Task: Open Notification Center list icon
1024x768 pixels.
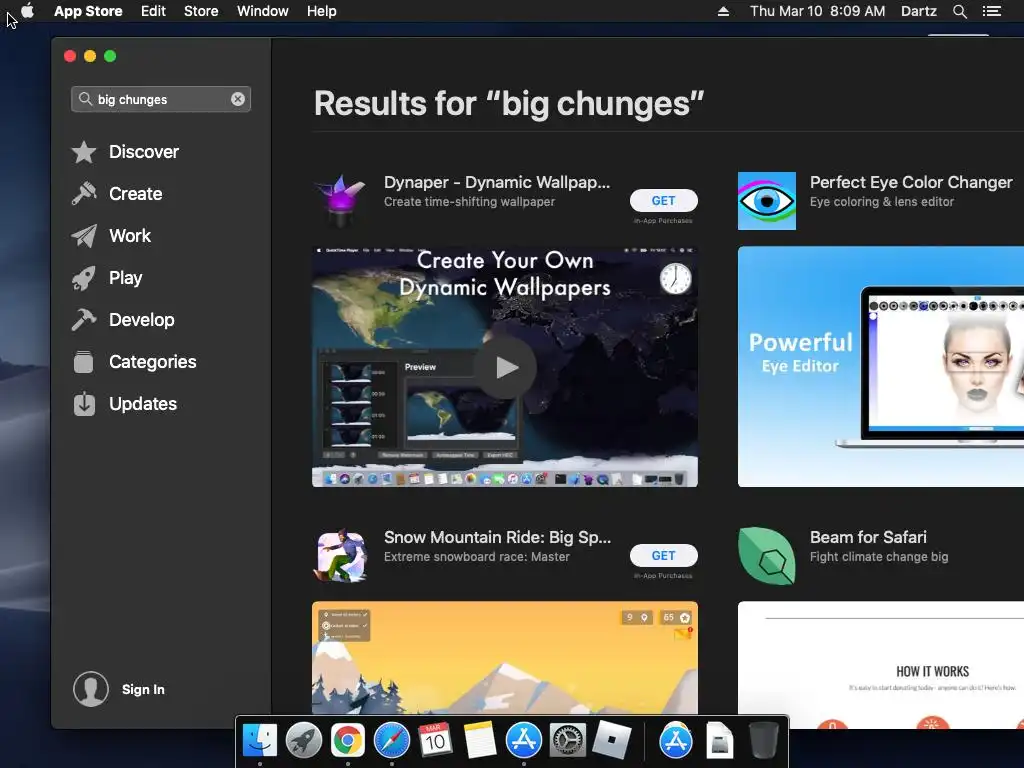Action: point(992,11)
